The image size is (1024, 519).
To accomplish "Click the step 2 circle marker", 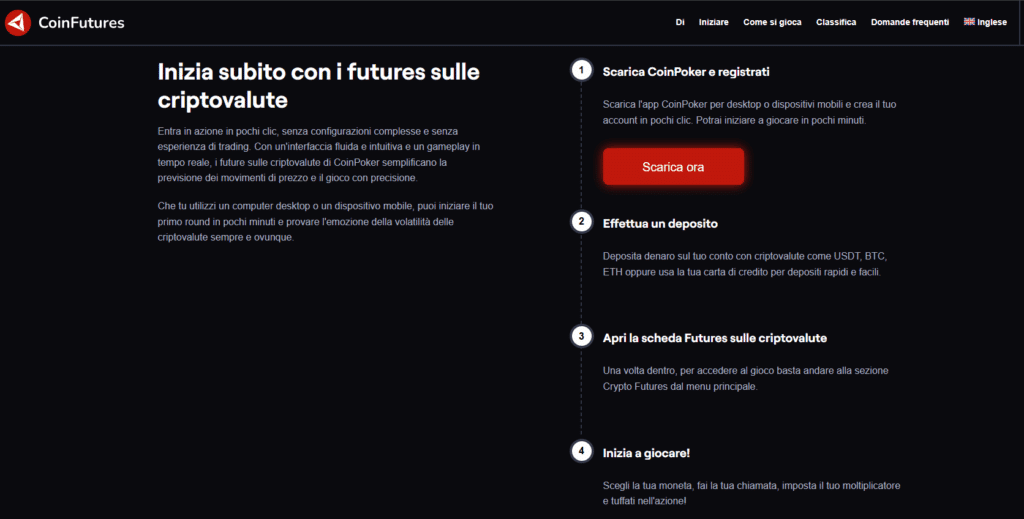I will coord(581,222).
